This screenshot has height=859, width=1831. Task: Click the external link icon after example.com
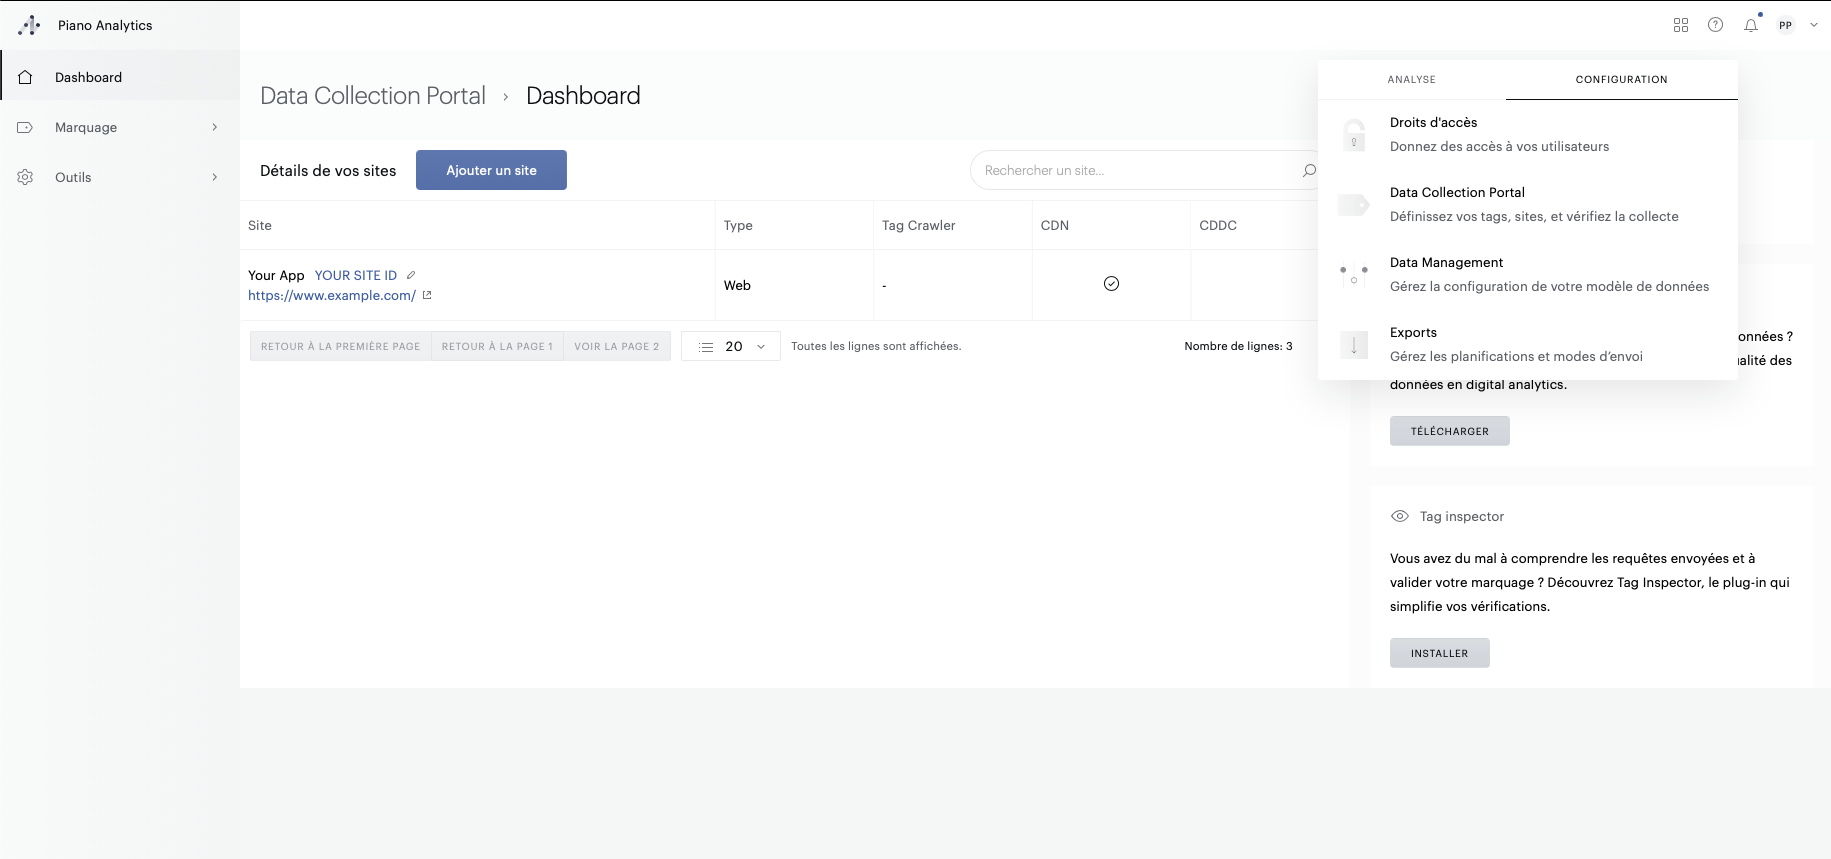coord(427,295)
